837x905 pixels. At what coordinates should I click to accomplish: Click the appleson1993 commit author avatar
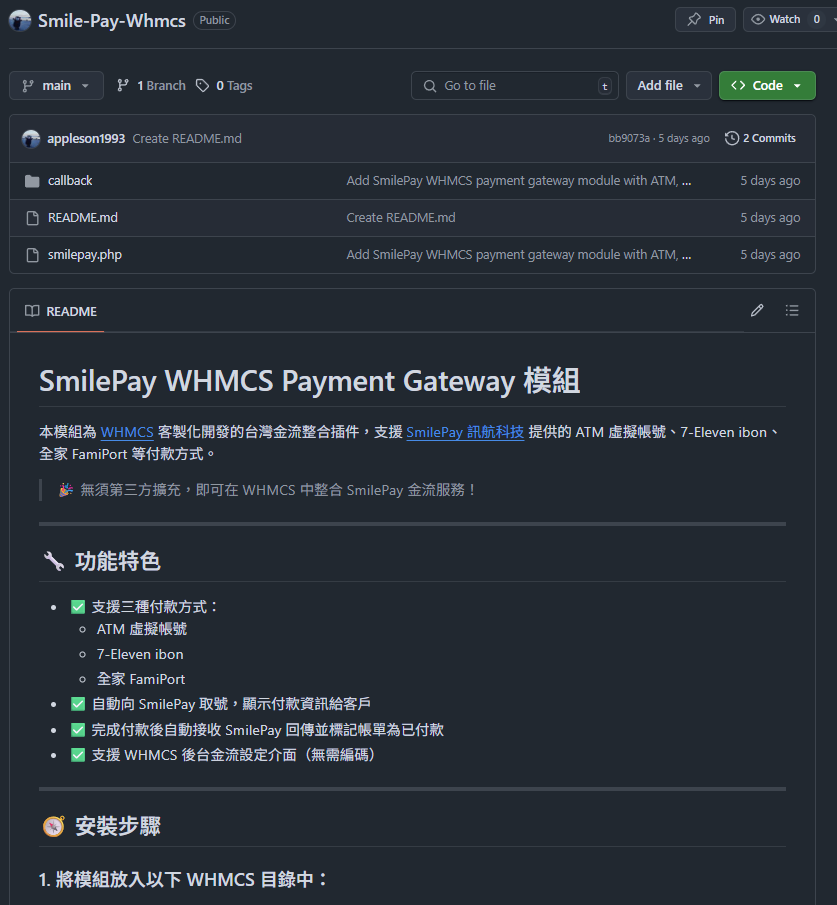click(x=31, y=139)
